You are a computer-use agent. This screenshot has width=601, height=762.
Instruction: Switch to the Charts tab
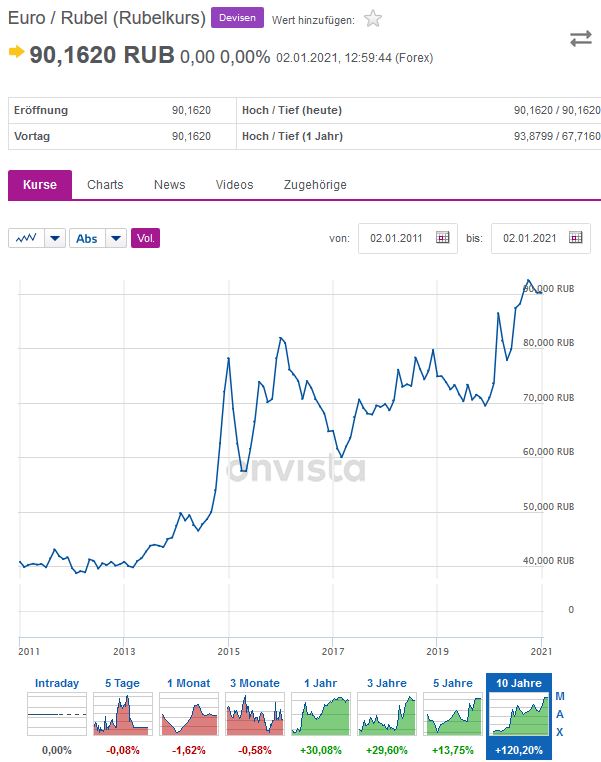[x=105, y=185]
